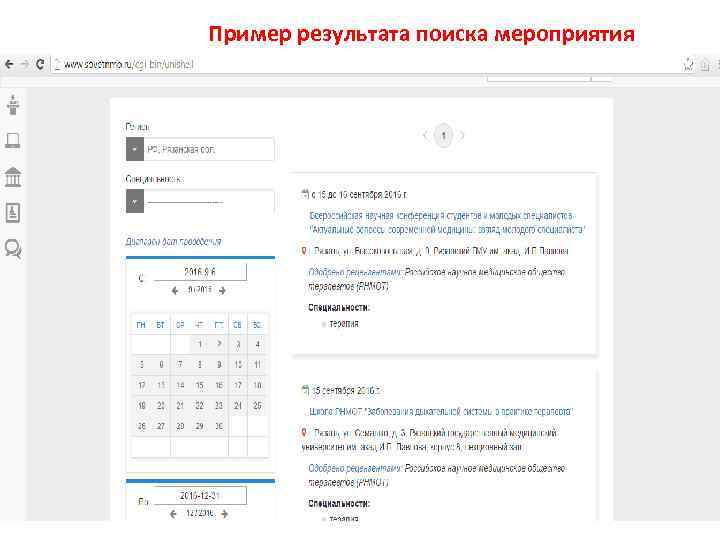Viewport: 720px width, 540px height.
Task: Go to previous month in the start calendar
Action: click(175, 291)
